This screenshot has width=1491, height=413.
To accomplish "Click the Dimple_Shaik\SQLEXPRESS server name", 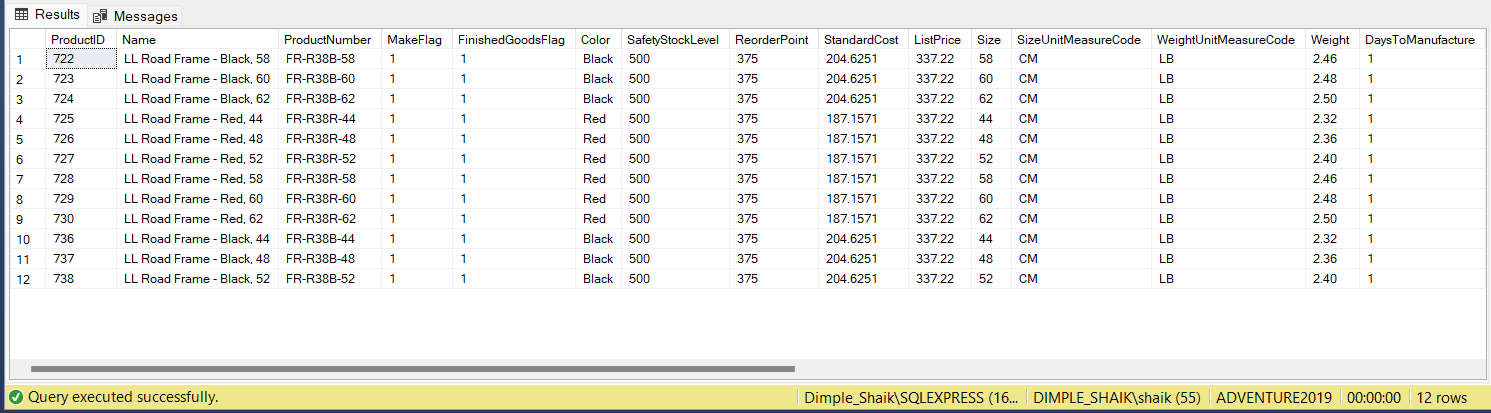I will (910, 397).
